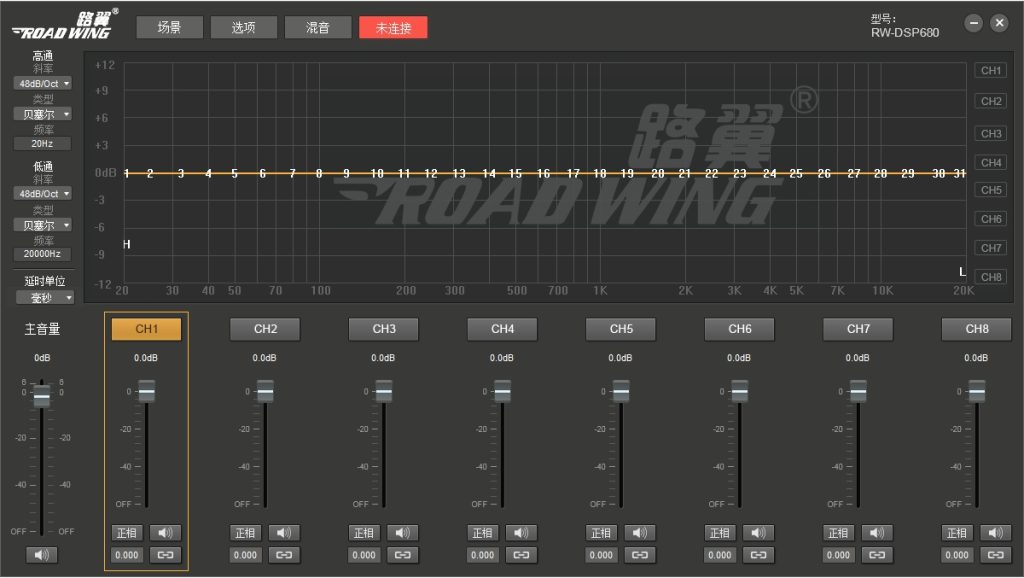Toggle CH2 phase 正相 button
This screenshot has width=1024, height=578.
pos(246,533)
